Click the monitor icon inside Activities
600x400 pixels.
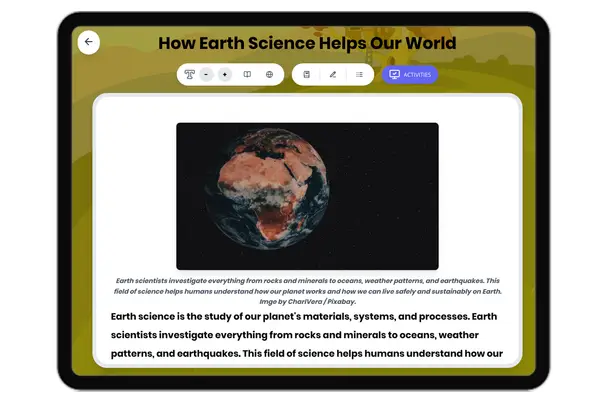394,74
